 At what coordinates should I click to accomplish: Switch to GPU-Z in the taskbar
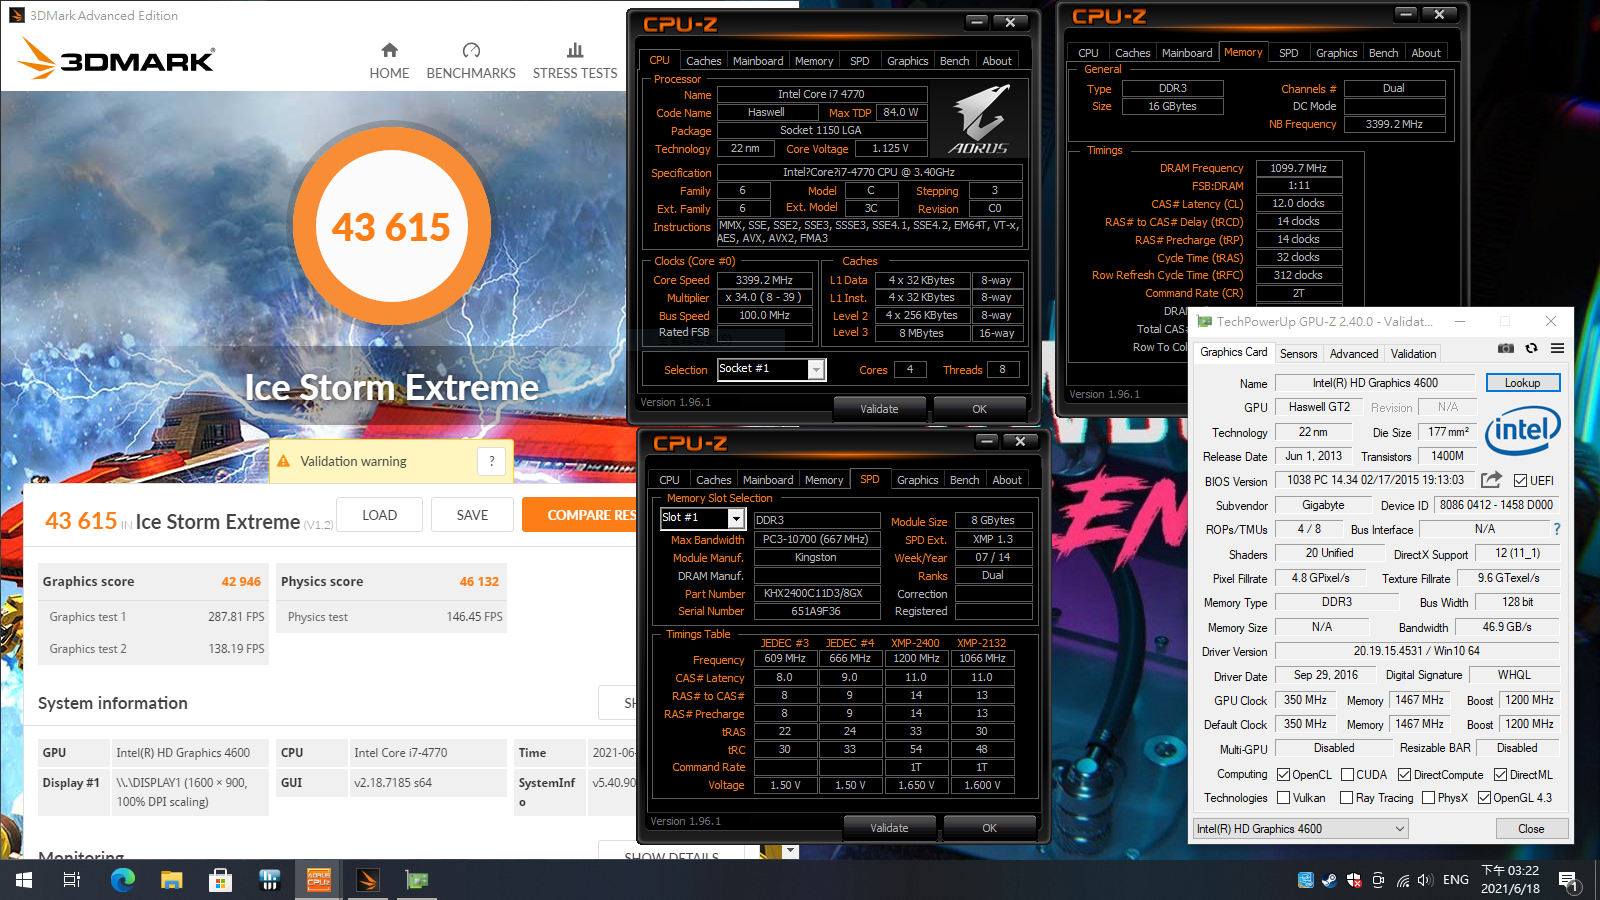point(417,880)
